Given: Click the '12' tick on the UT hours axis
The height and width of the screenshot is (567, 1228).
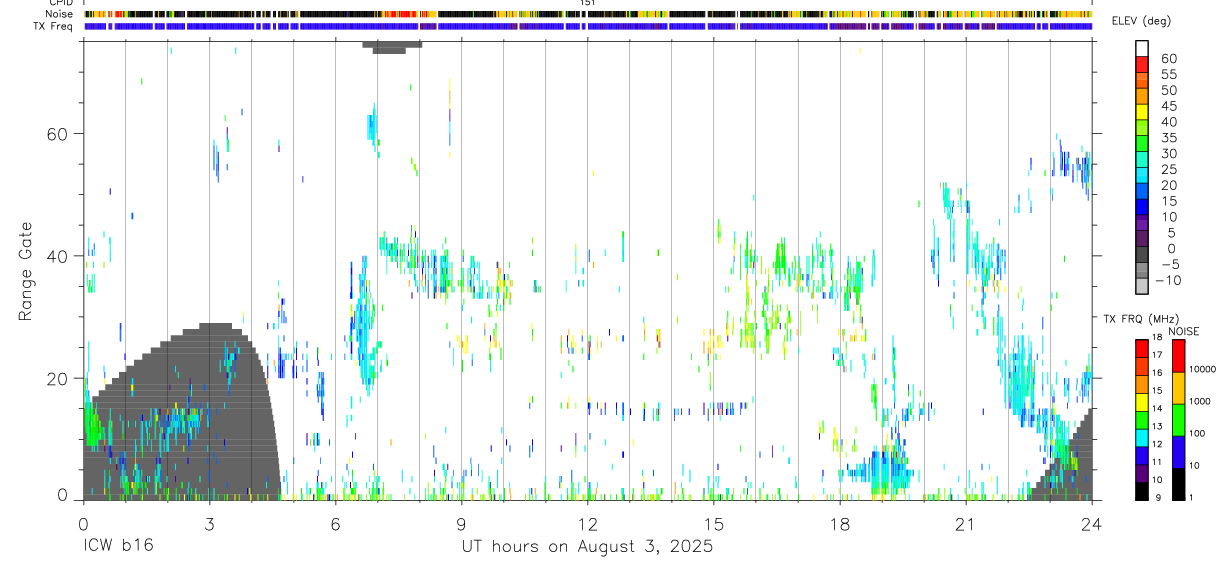Looking at the screenshot, I should pos(588,524).
